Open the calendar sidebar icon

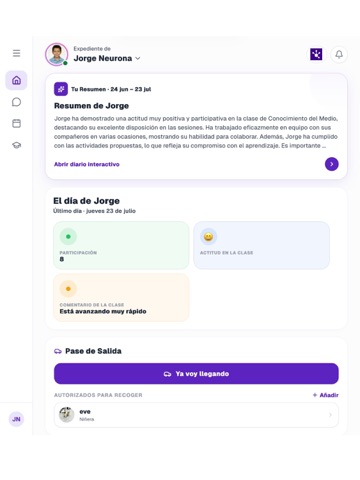point(16,124)
